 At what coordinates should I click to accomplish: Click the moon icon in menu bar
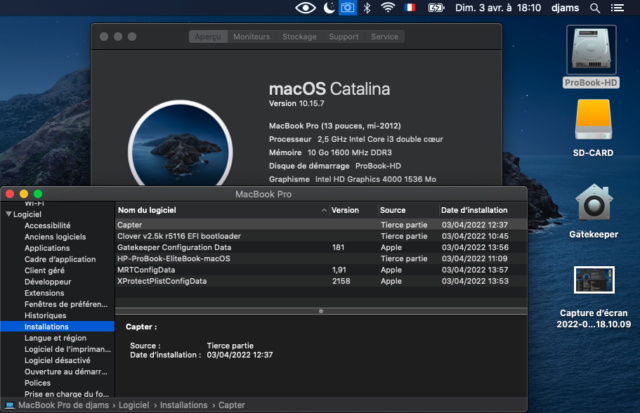[x=329, y=8]
